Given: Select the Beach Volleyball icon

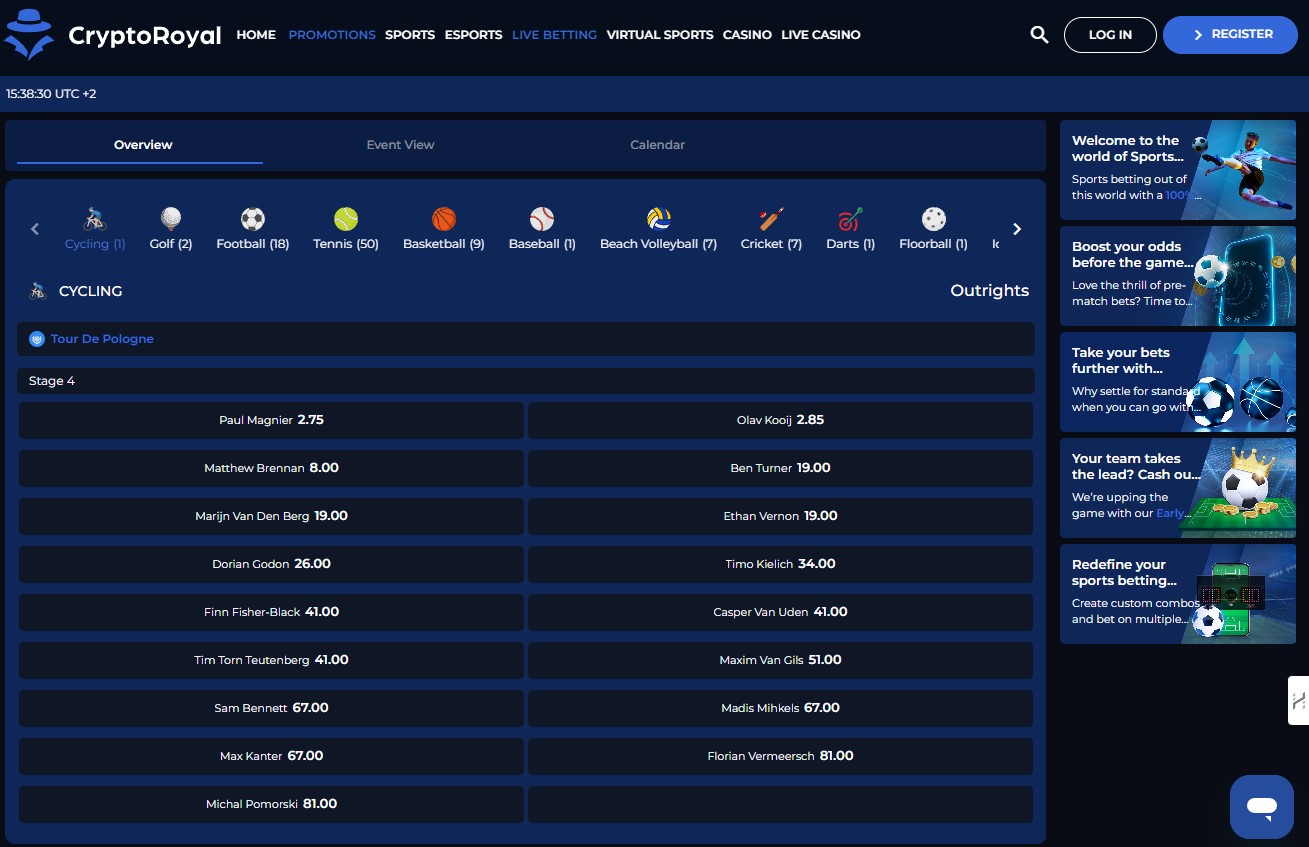Looking at the screenshot, I should [x=658, y=219].
